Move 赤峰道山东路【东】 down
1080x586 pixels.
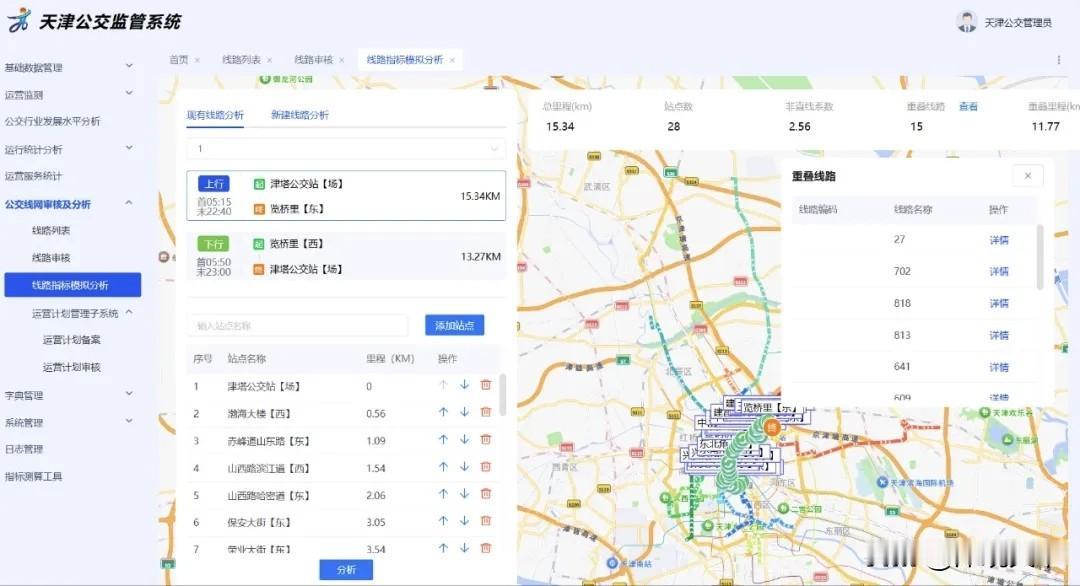(x=464, y=439)
